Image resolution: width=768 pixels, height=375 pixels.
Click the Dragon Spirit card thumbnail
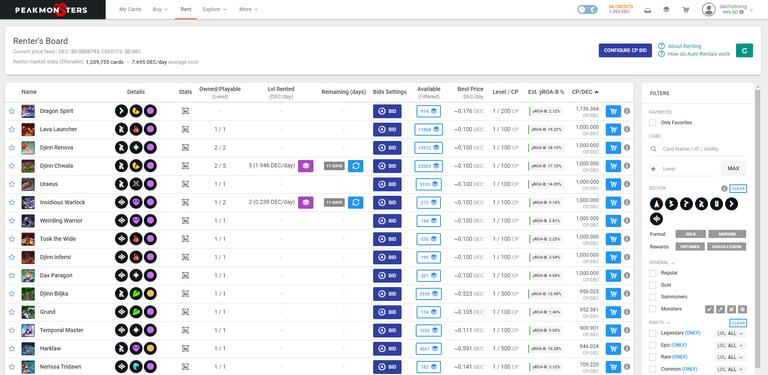click(x=28, y=111)
